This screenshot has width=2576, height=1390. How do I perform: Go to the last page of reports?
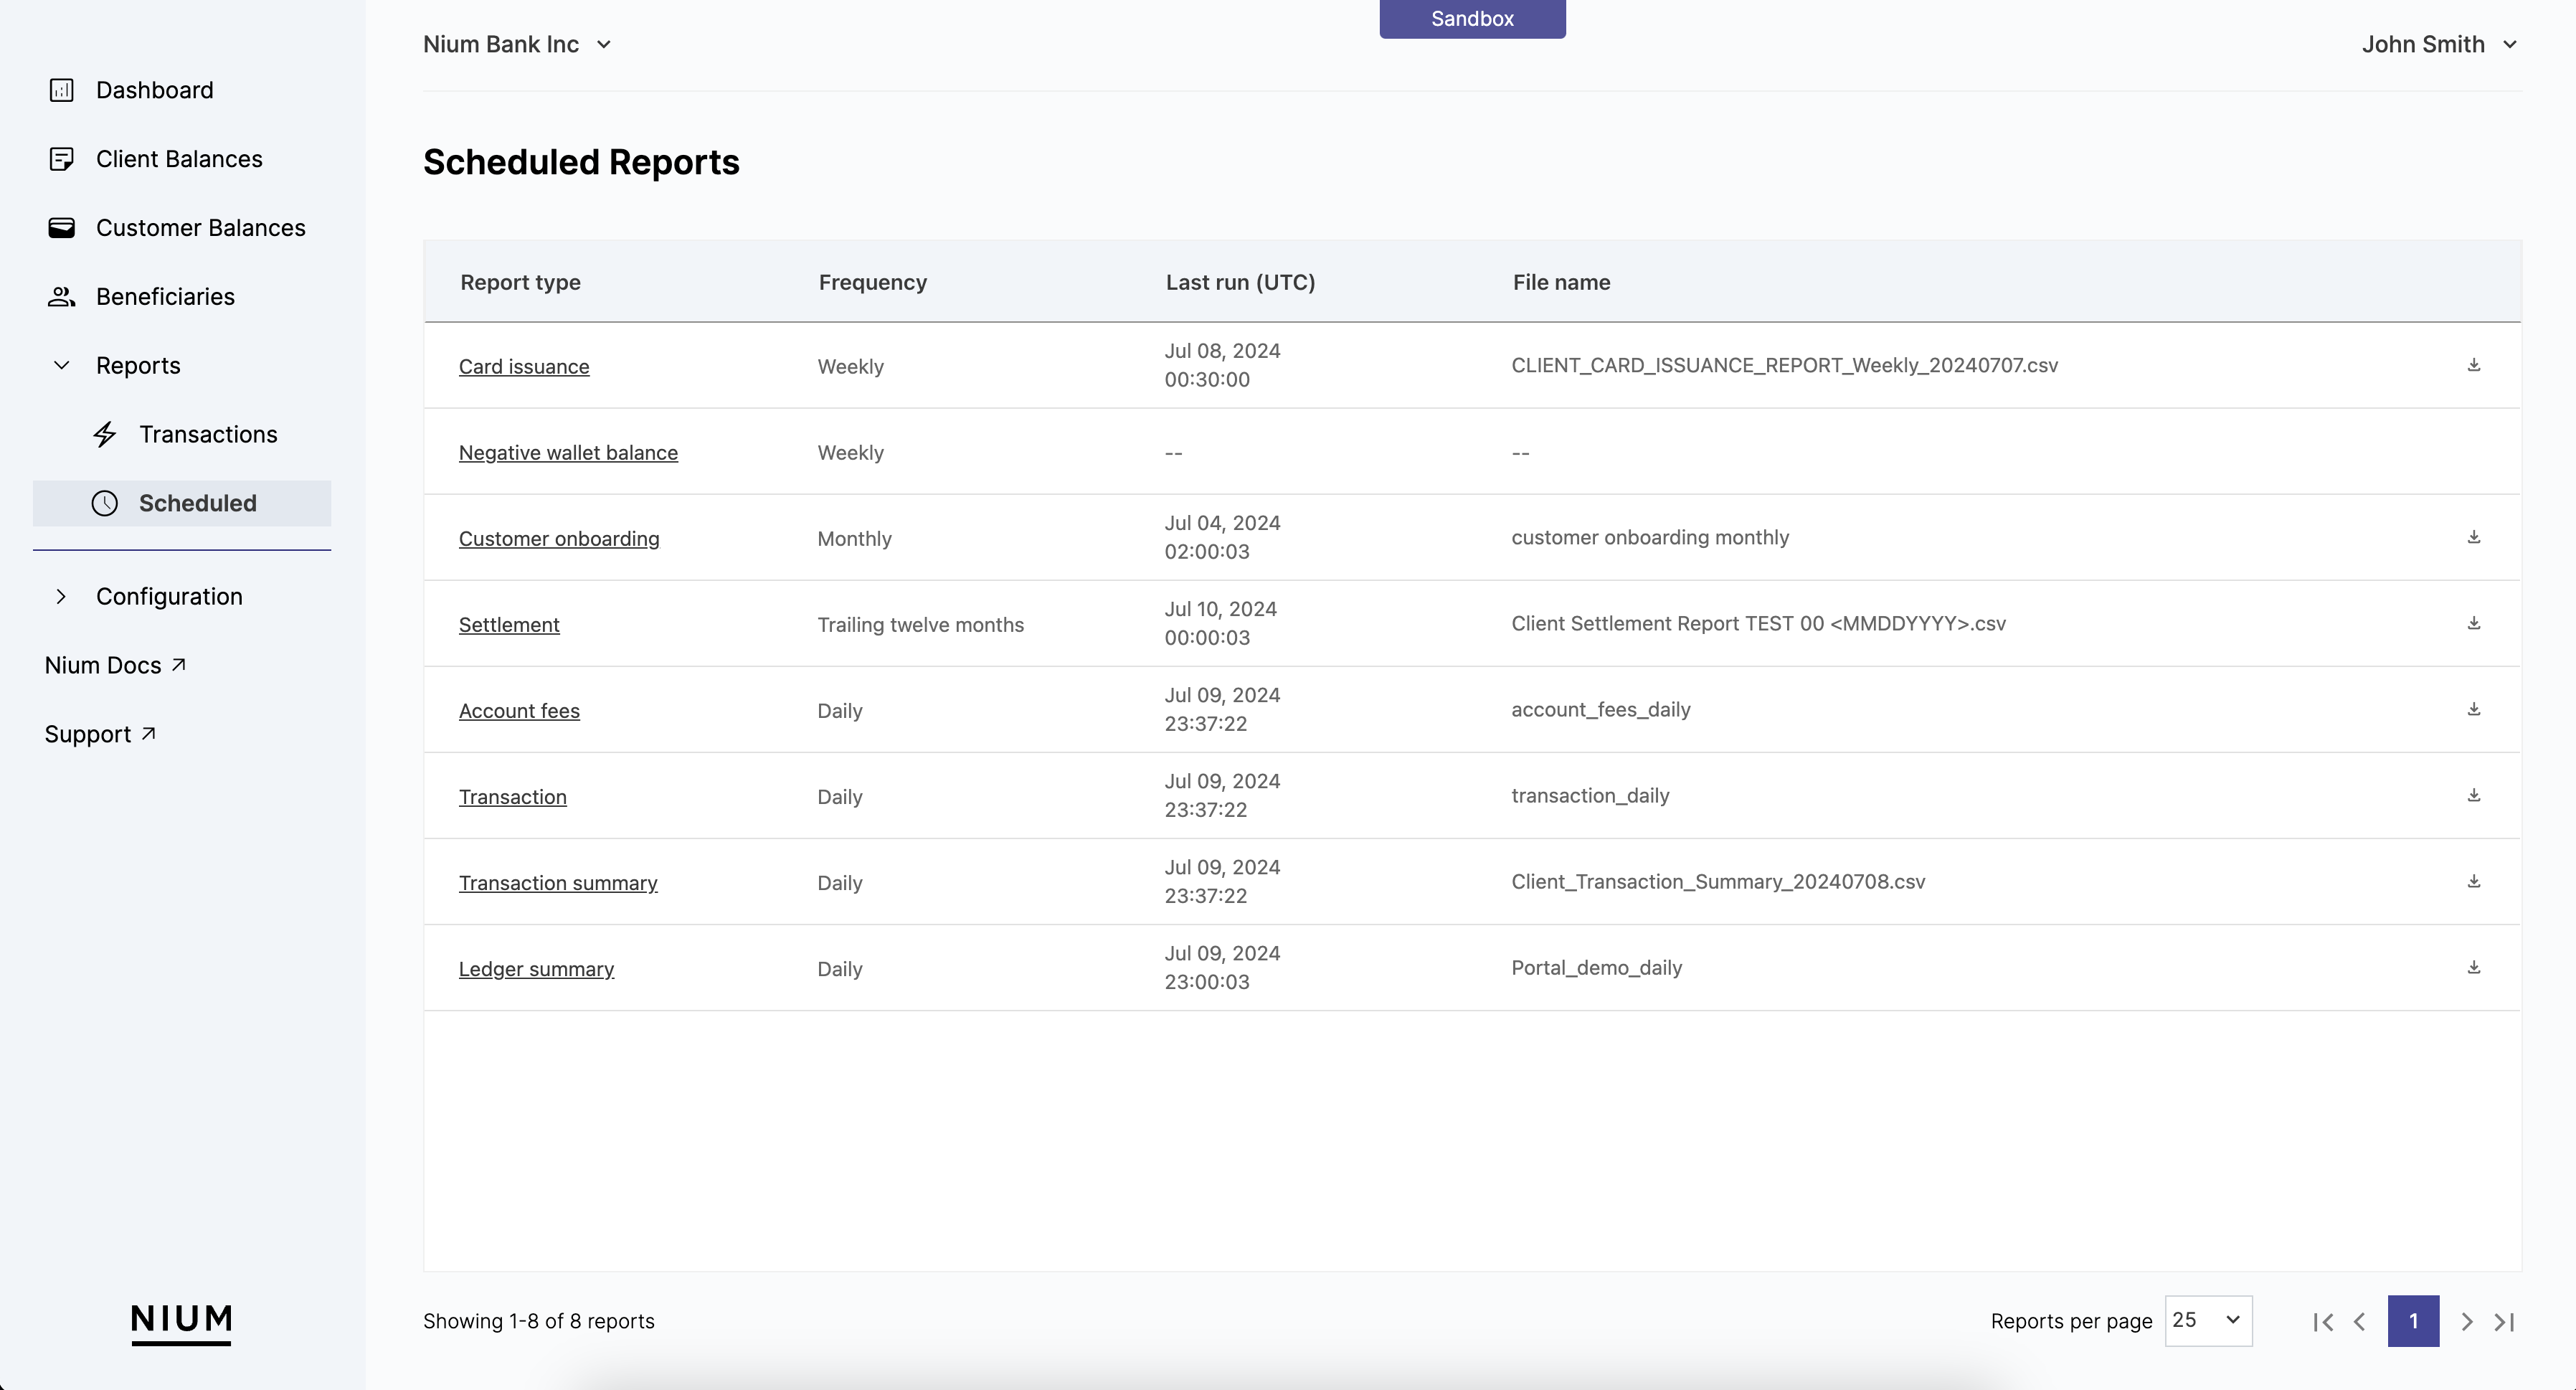[x=2504, y=1322]
